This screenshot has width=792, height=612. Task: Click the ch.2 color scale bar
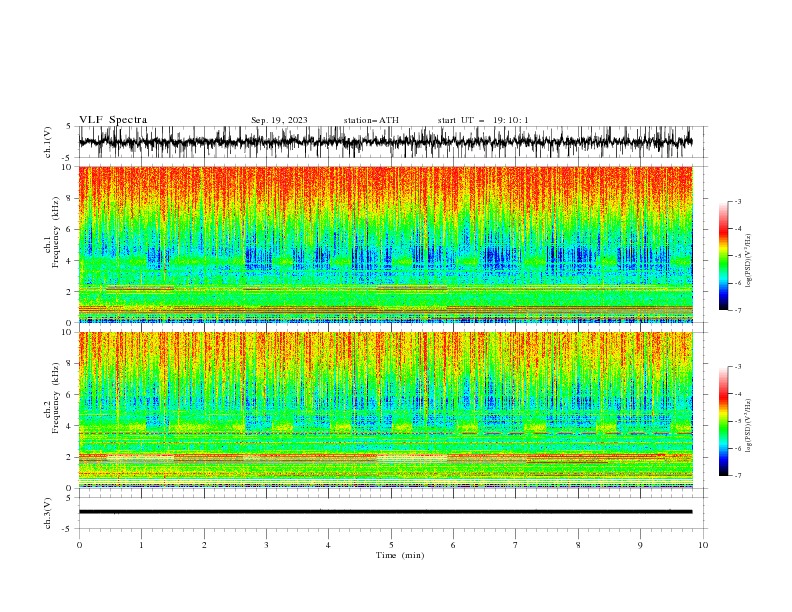click(x=723, y=421)
